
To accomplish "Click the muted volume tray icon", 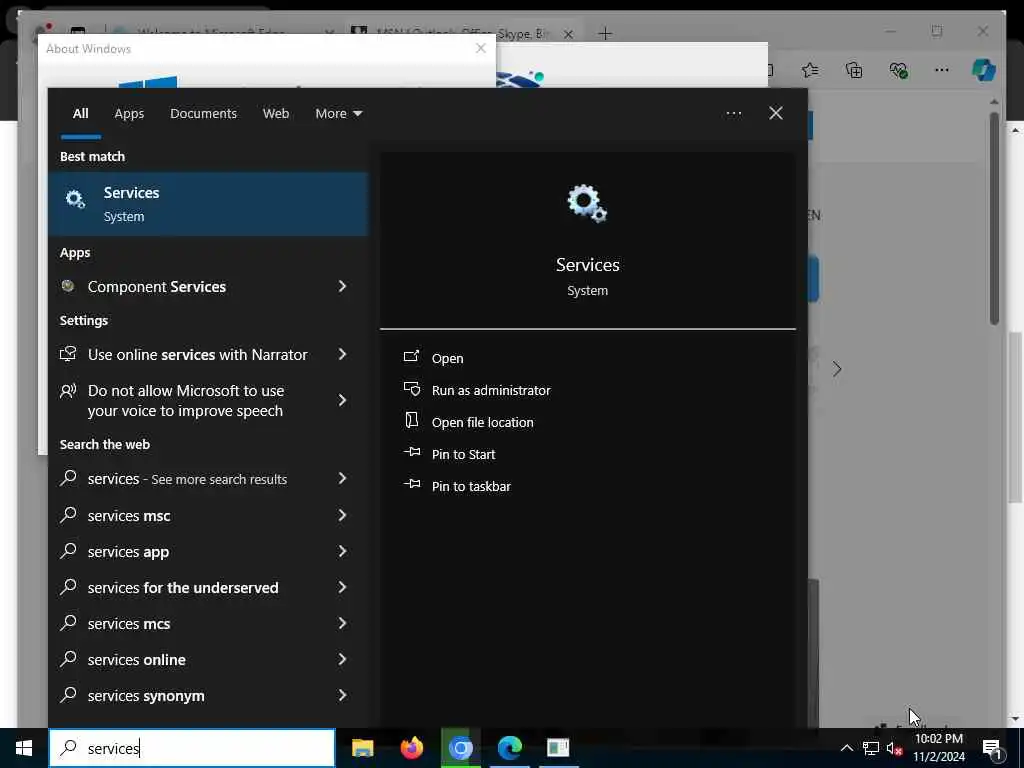I will tap(895, 748).
